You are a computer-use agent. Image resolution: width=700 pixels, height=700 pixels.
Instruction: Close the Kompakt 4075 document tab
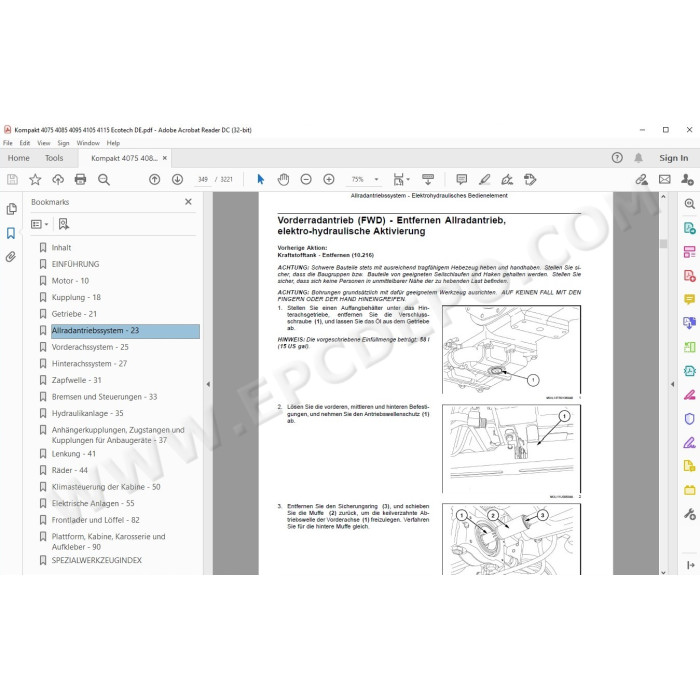[x=165, y=158]
